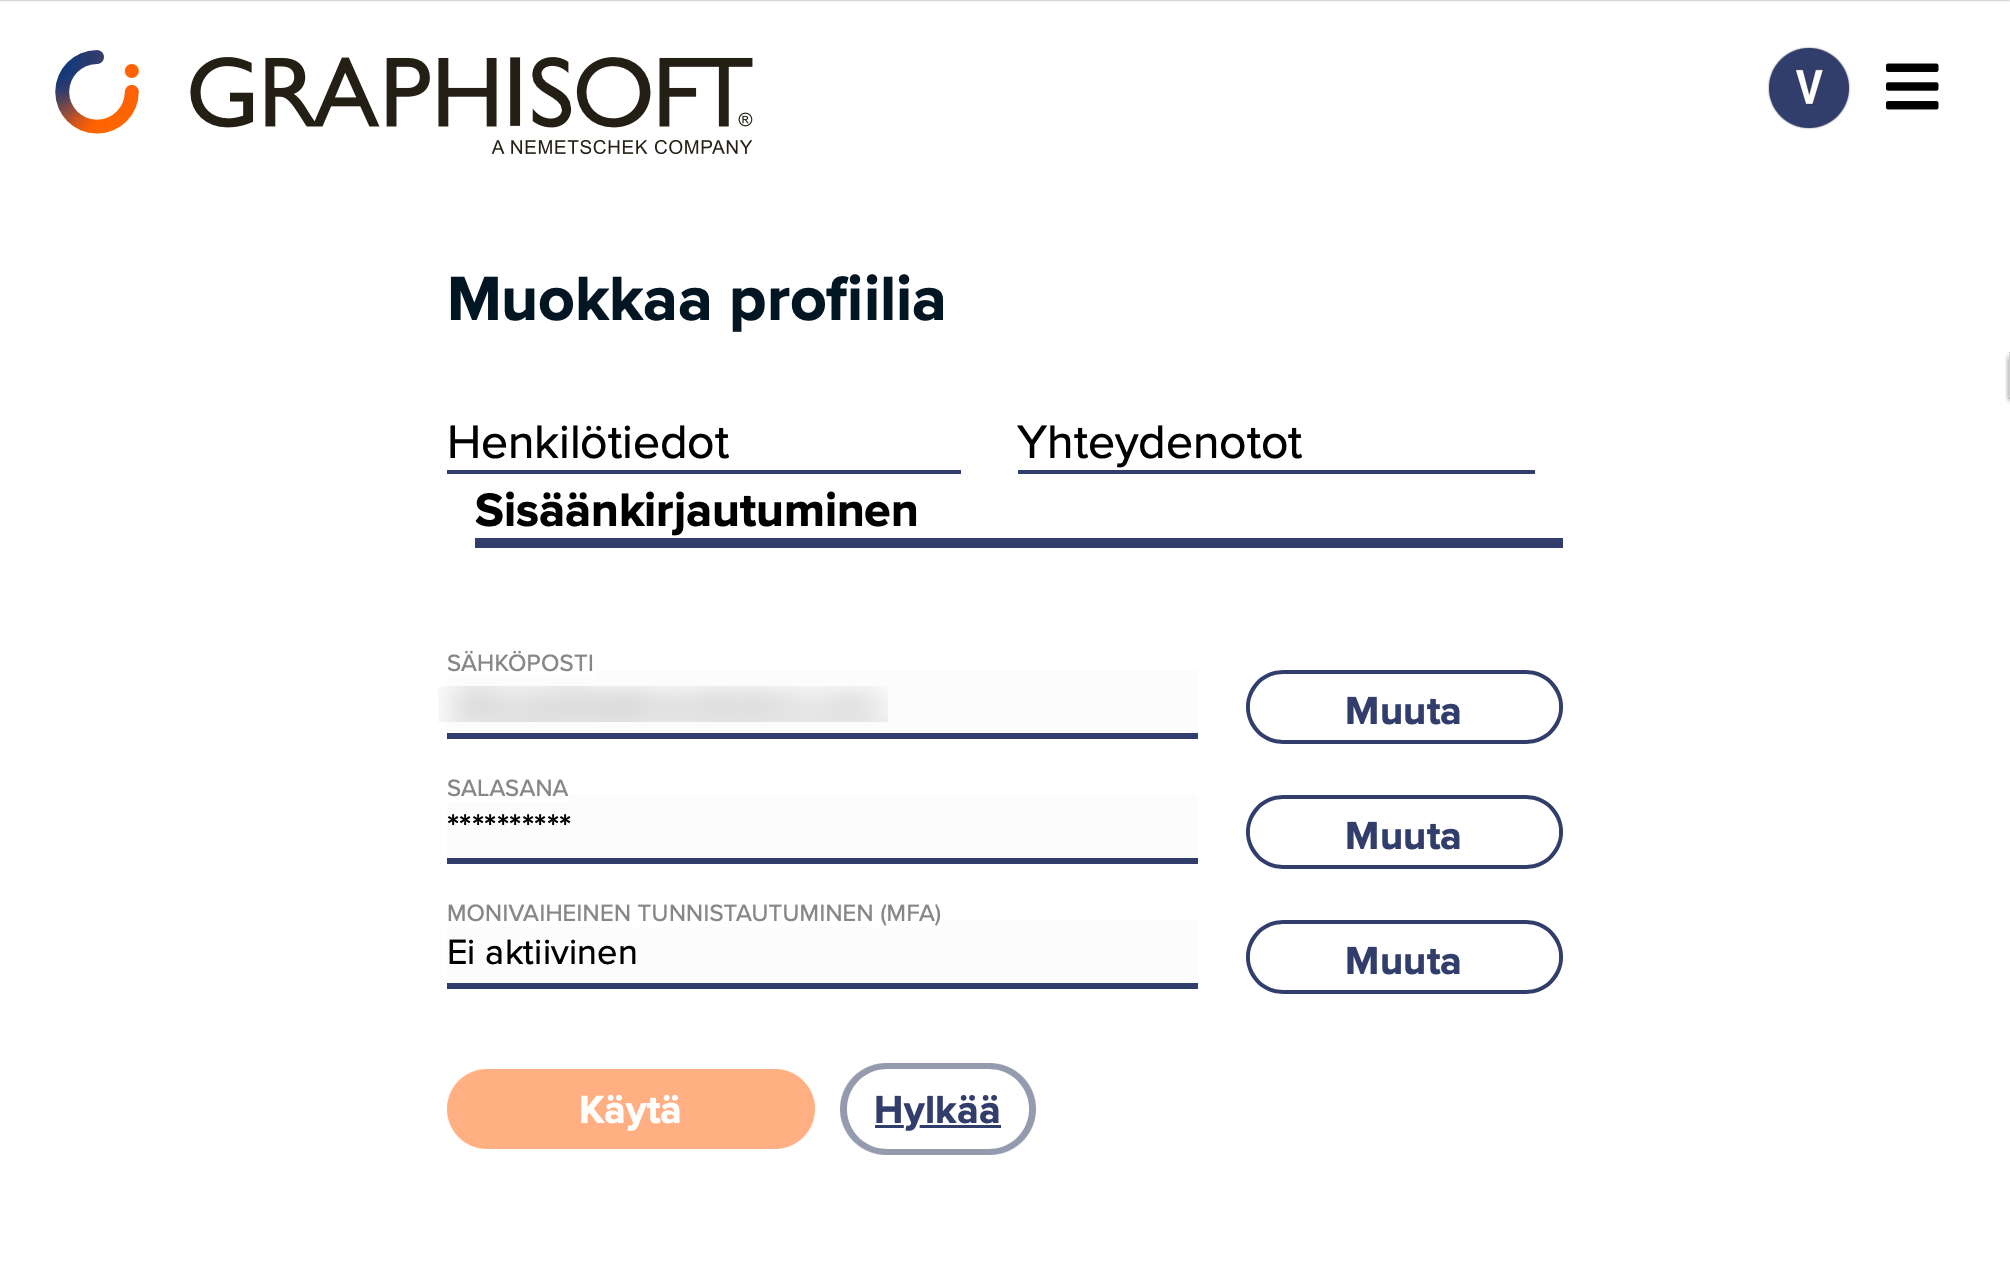Switch to the Yhteydenotot tab
2010x1280 pixels.
pyautogui.click(x=1275, y=445)
